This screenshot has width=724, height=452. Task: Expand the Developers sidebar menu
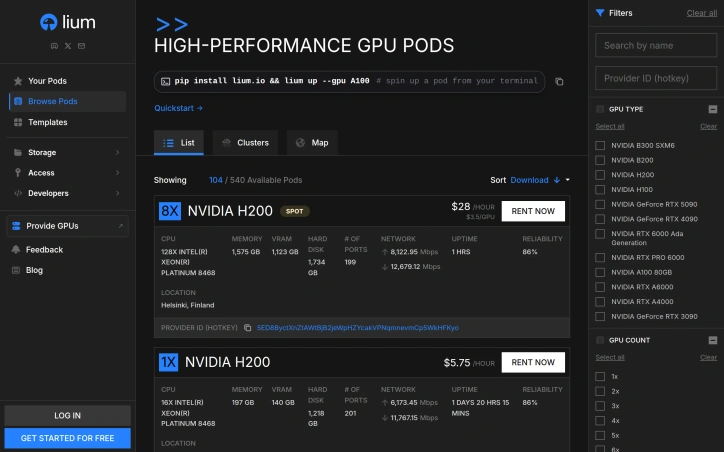tap(67, 193)
